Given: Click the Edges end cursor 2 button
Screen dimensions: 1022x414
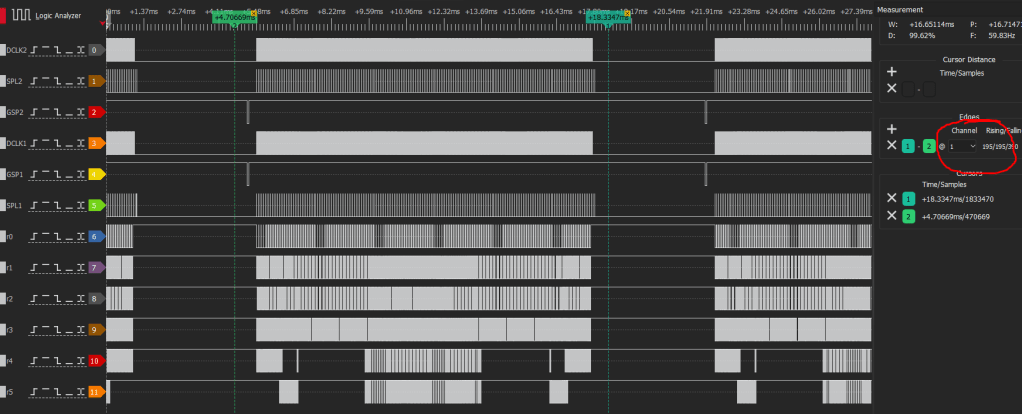Looking at the screenshot, I should (929, 146).
